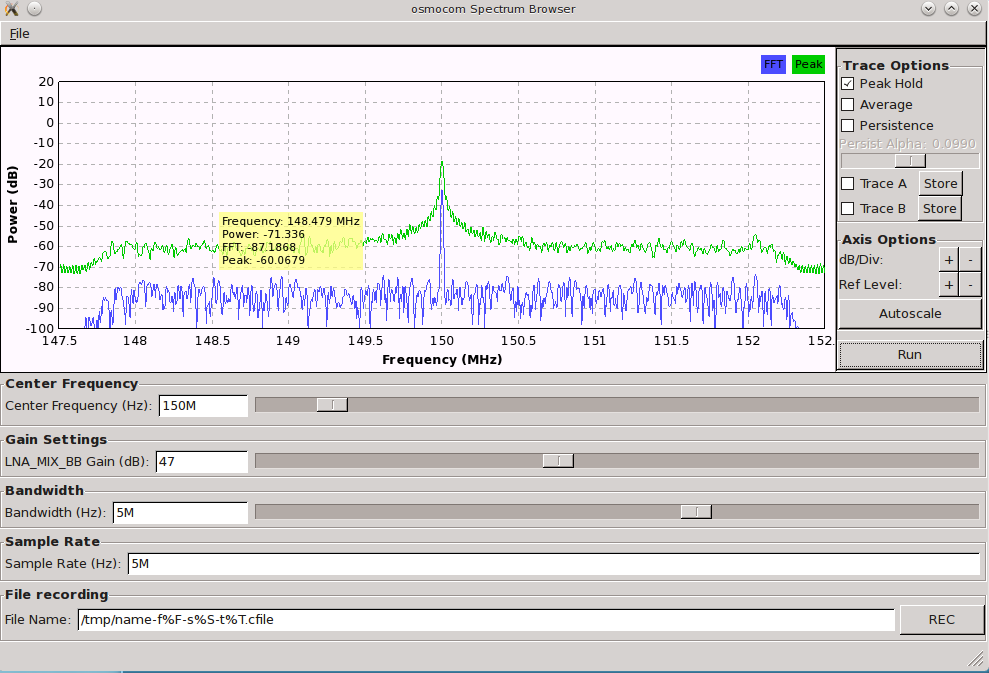Click the Center Frequency slider handle
The width and height of the screenshot is (989, 673).
[x=332, y=405]
